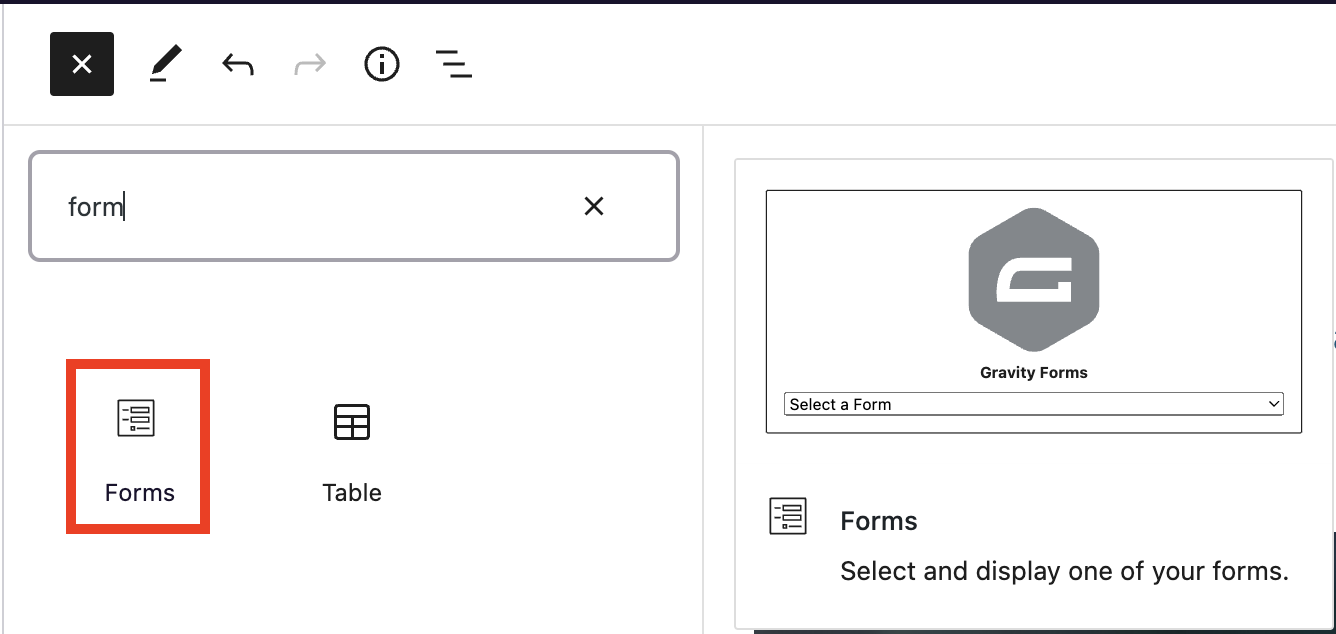Open the Tools pencil menu
Image resolution: width=1336 pixels, height=634 pixels.
point(165,65)
